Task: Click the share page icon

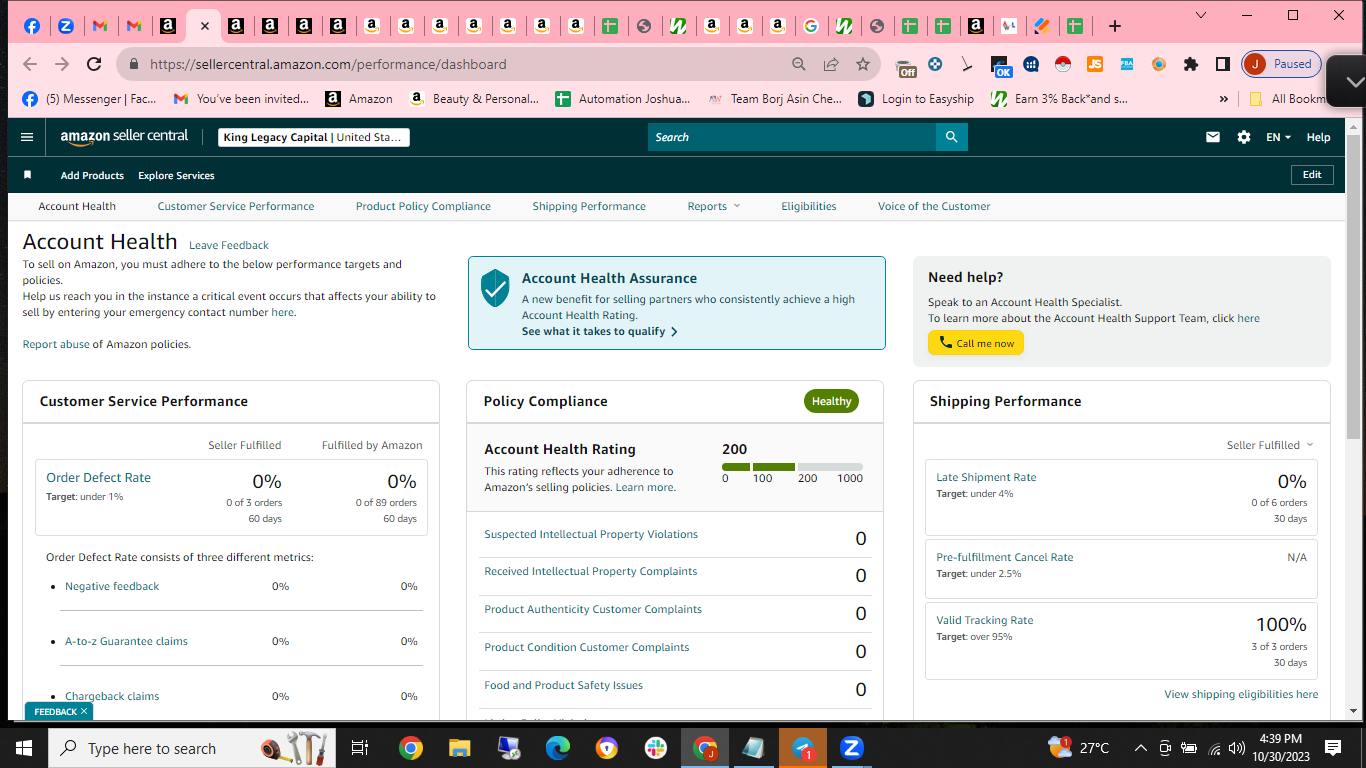Action: click(x=831, y=64)
